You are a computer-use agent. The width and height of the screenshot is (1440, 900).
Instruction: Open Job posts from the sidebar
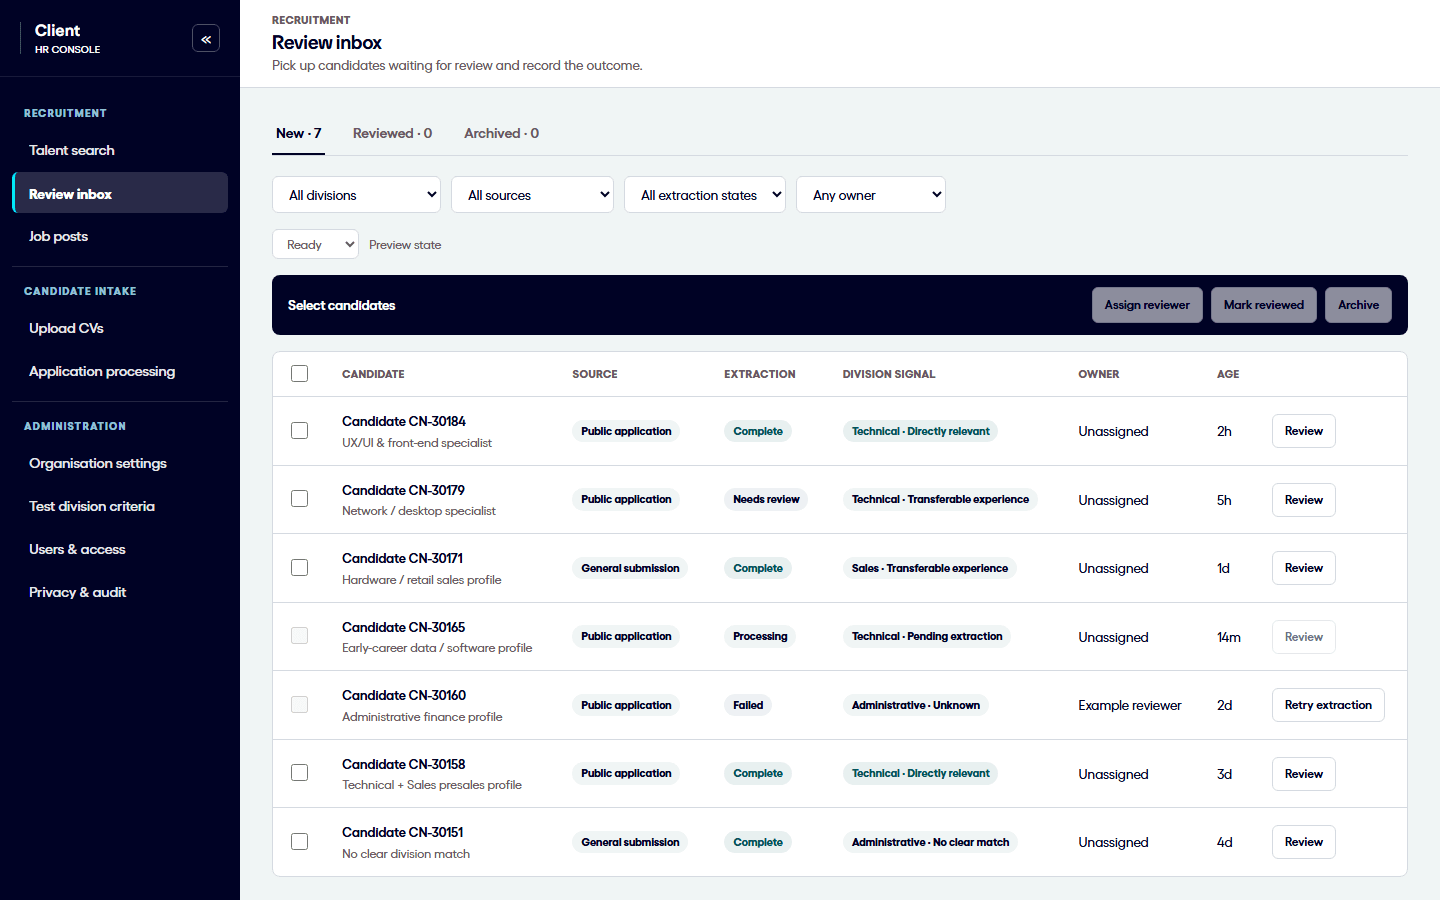pos(120,236)
